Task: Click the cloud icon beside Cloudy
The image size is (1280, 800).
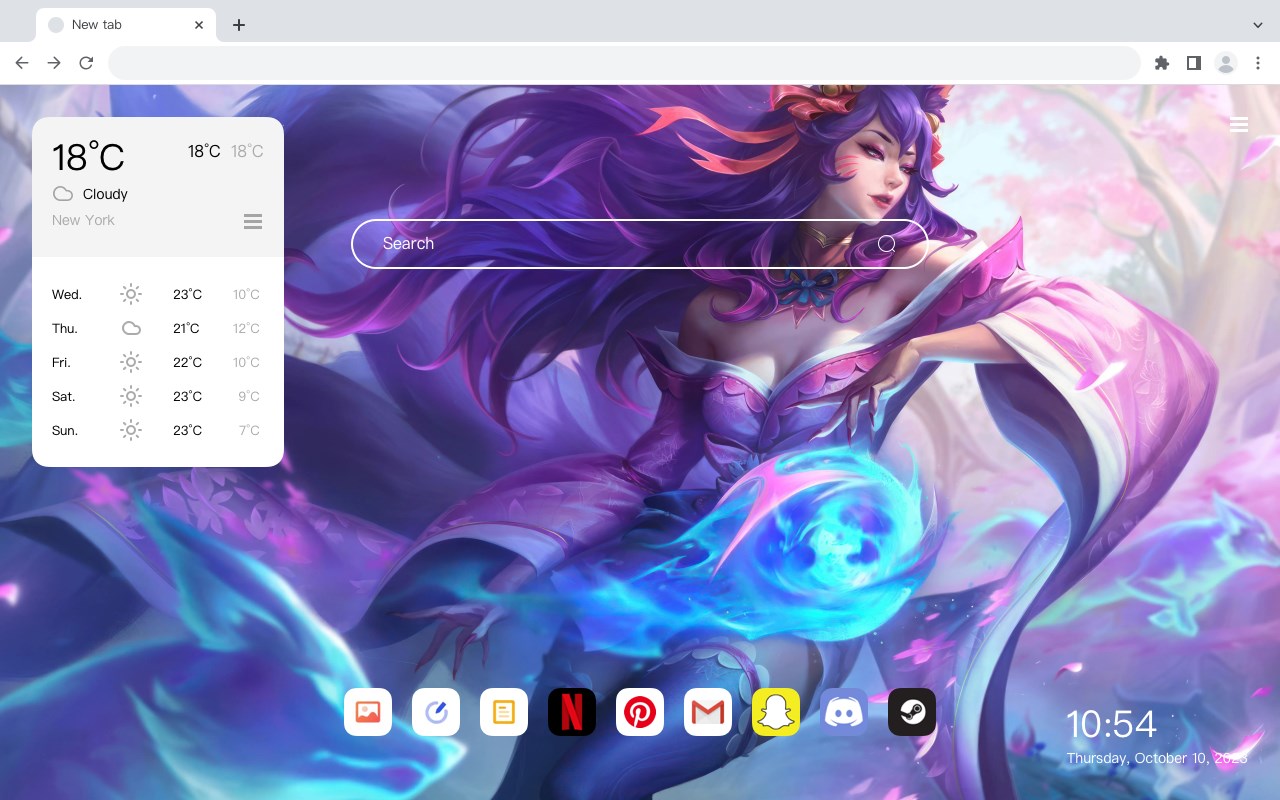Action: (x=63, y=194)
